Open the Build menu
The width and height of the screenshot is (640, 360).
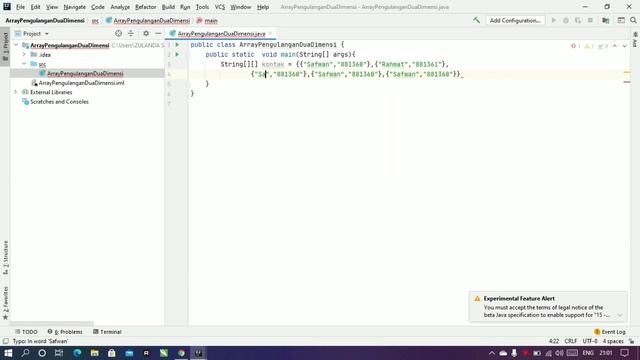(x=168, y=7)
